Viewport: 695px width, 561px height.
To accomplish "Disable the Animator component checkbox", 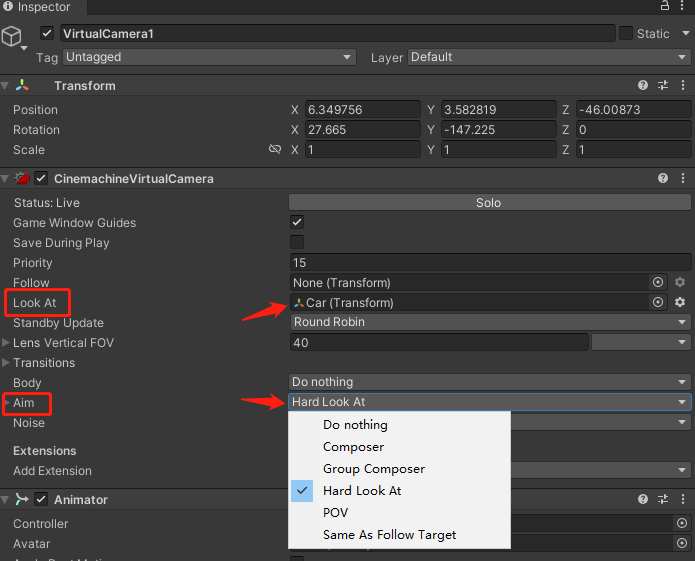I will (x=41, y=499).
